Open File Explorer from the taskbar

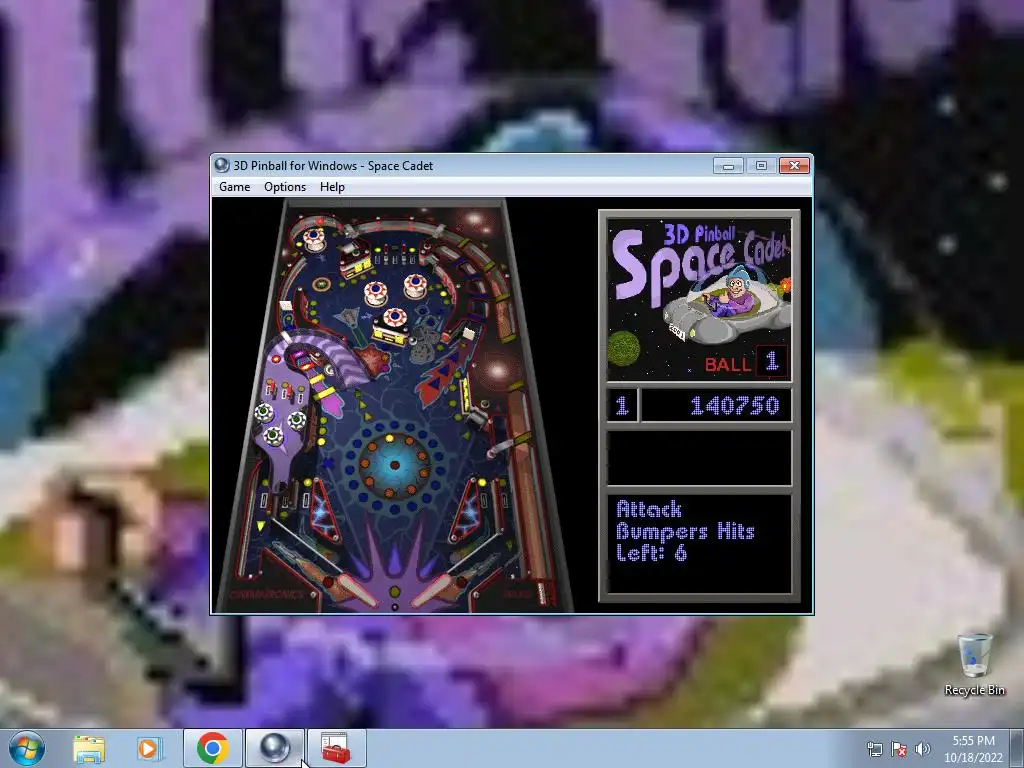pyautogui.click(x=89, y=748)
